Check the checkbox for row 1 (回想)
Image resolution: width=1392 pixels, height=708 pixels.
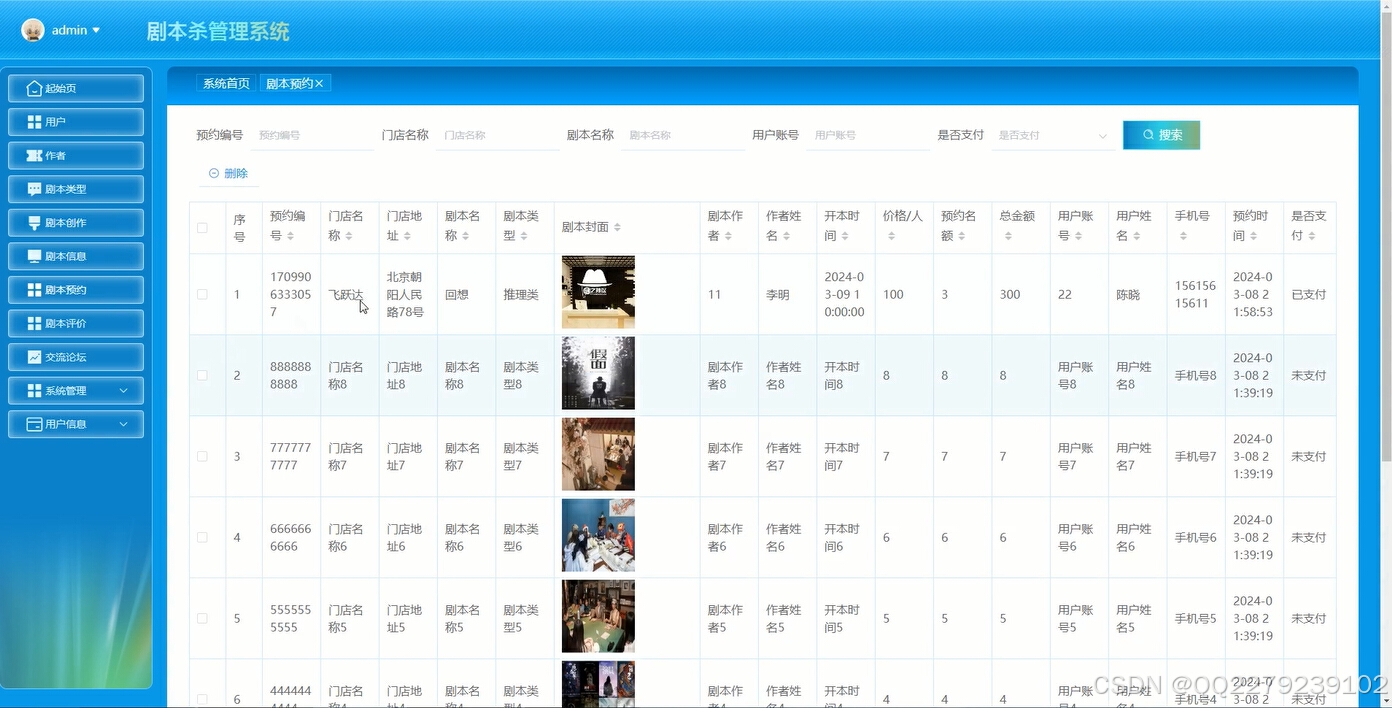(202, 293)
